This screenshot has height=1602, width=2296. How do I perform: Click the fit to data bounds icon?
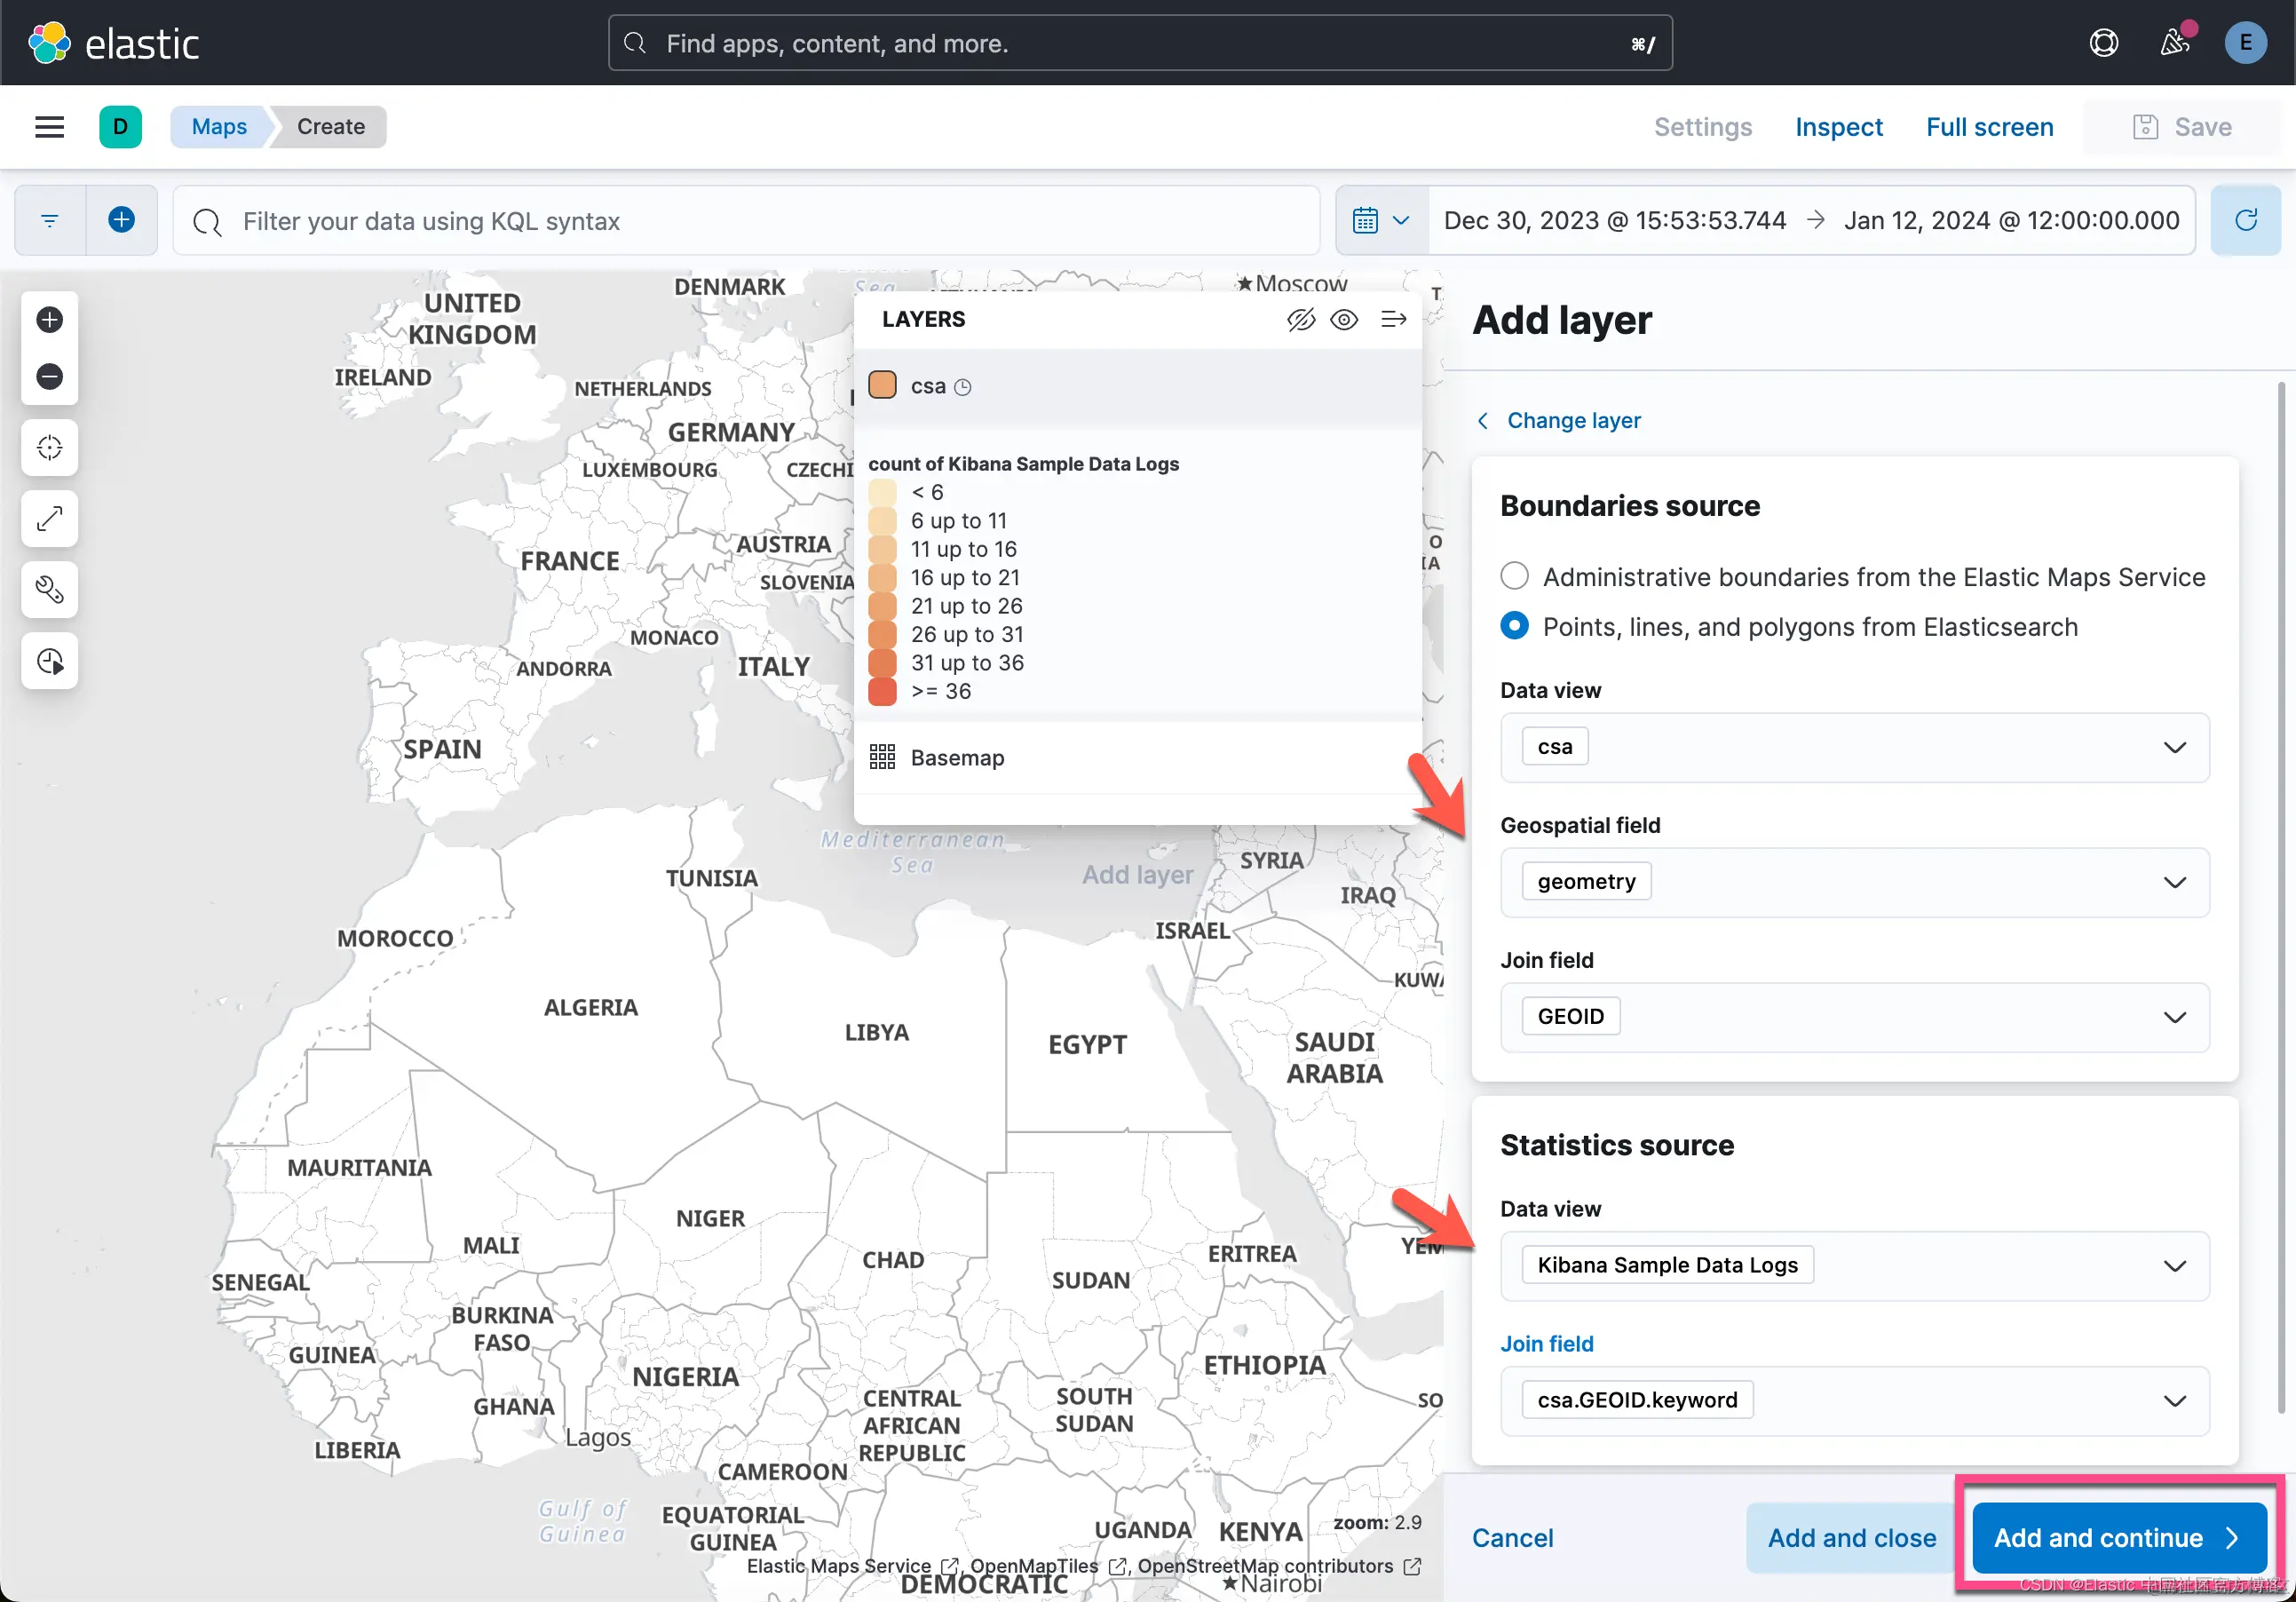pos(49,448)
